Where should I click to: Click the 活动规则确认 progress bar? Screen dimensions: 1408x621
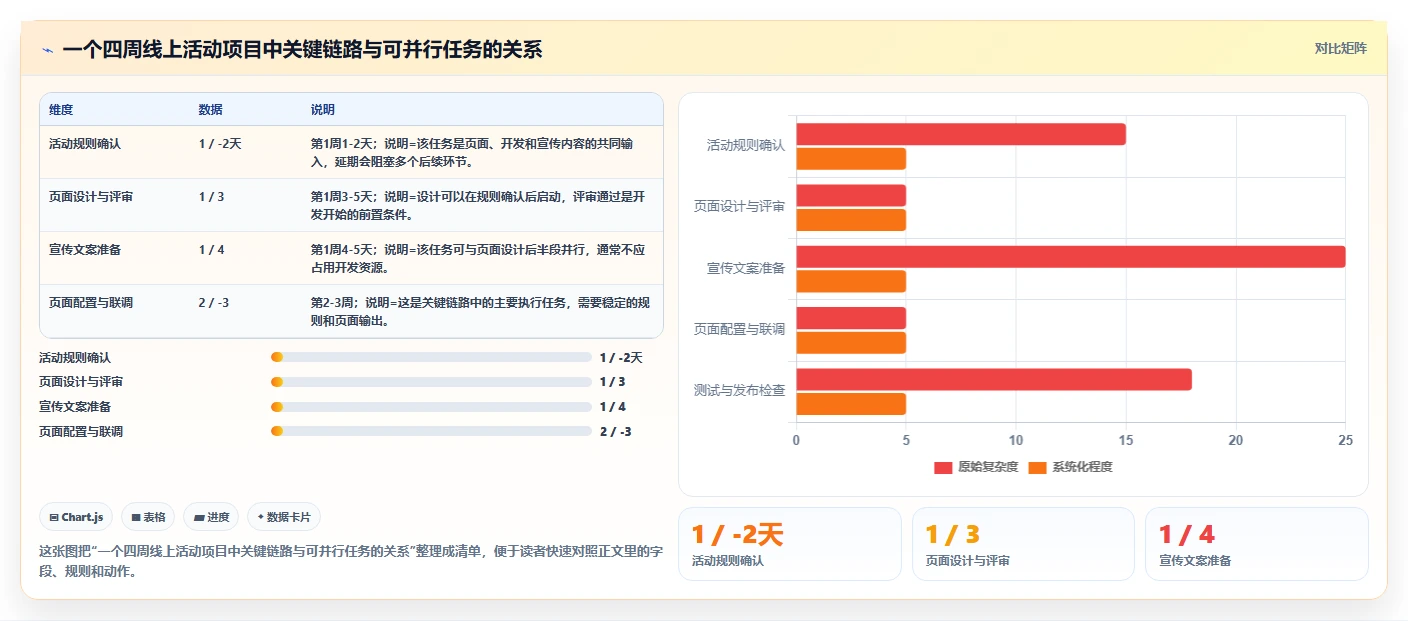click(x=431, y=357)
